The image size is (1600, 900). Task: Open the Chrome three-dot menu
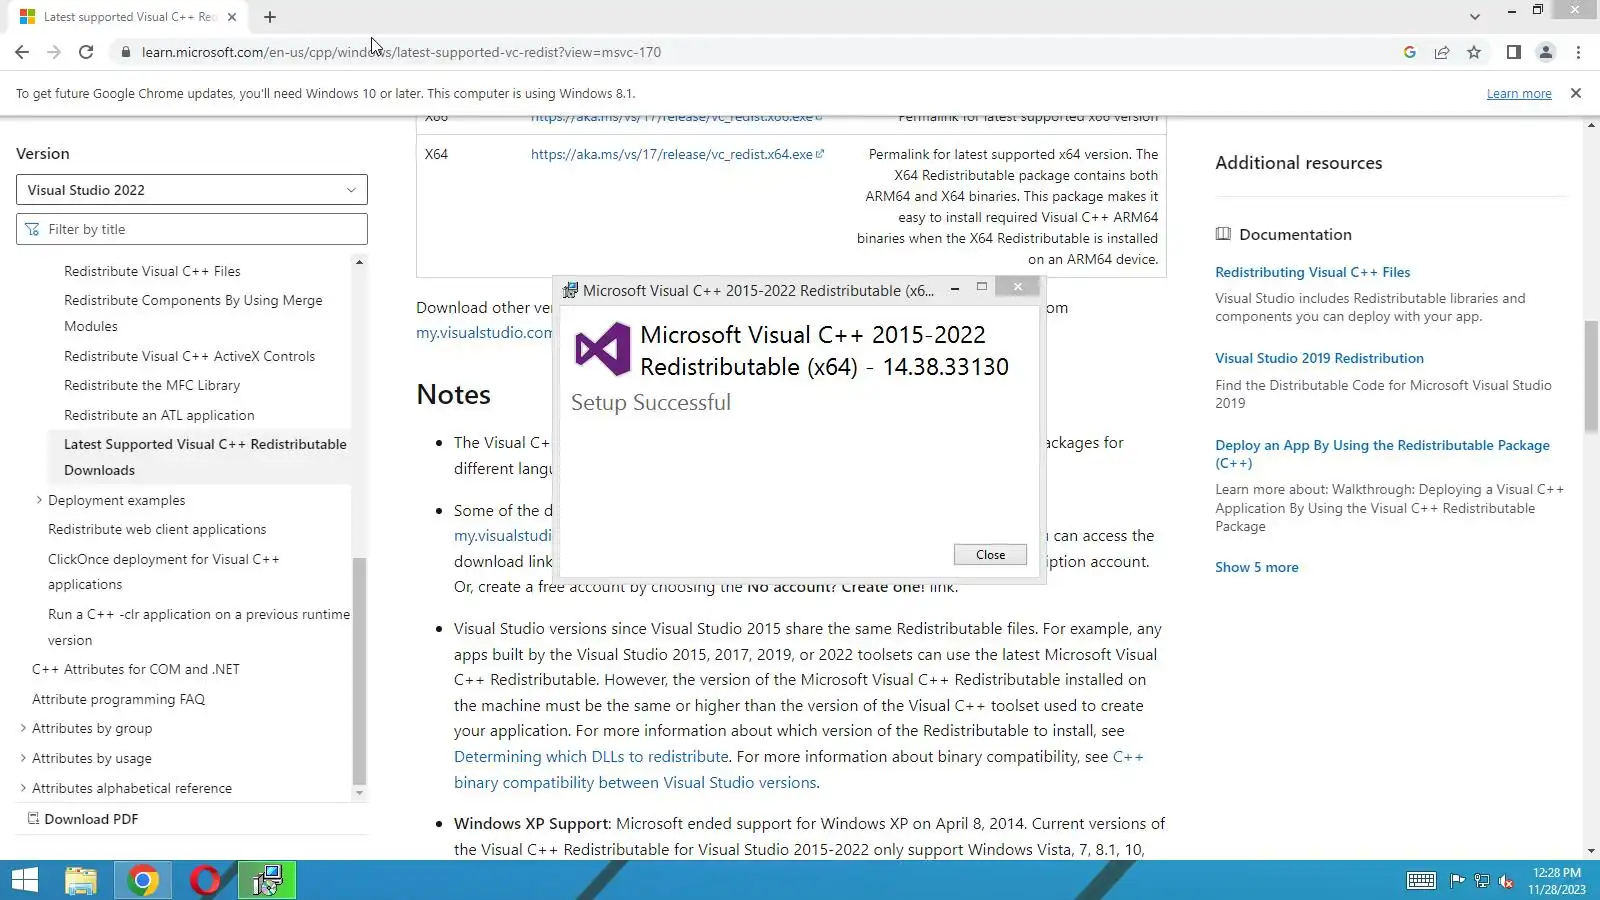pyautogui.click(x=1578, y=52)
